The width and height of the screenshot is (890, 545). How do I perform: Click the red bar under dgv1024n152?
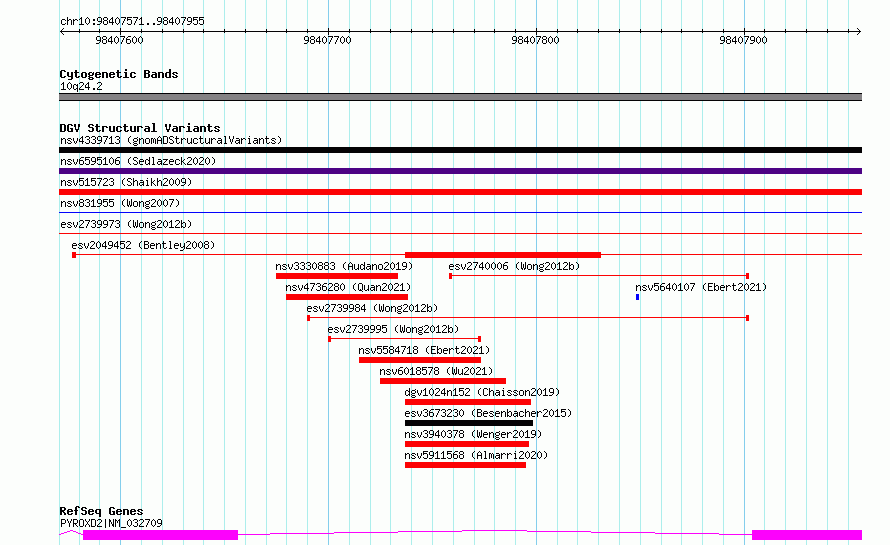(468, 403)
